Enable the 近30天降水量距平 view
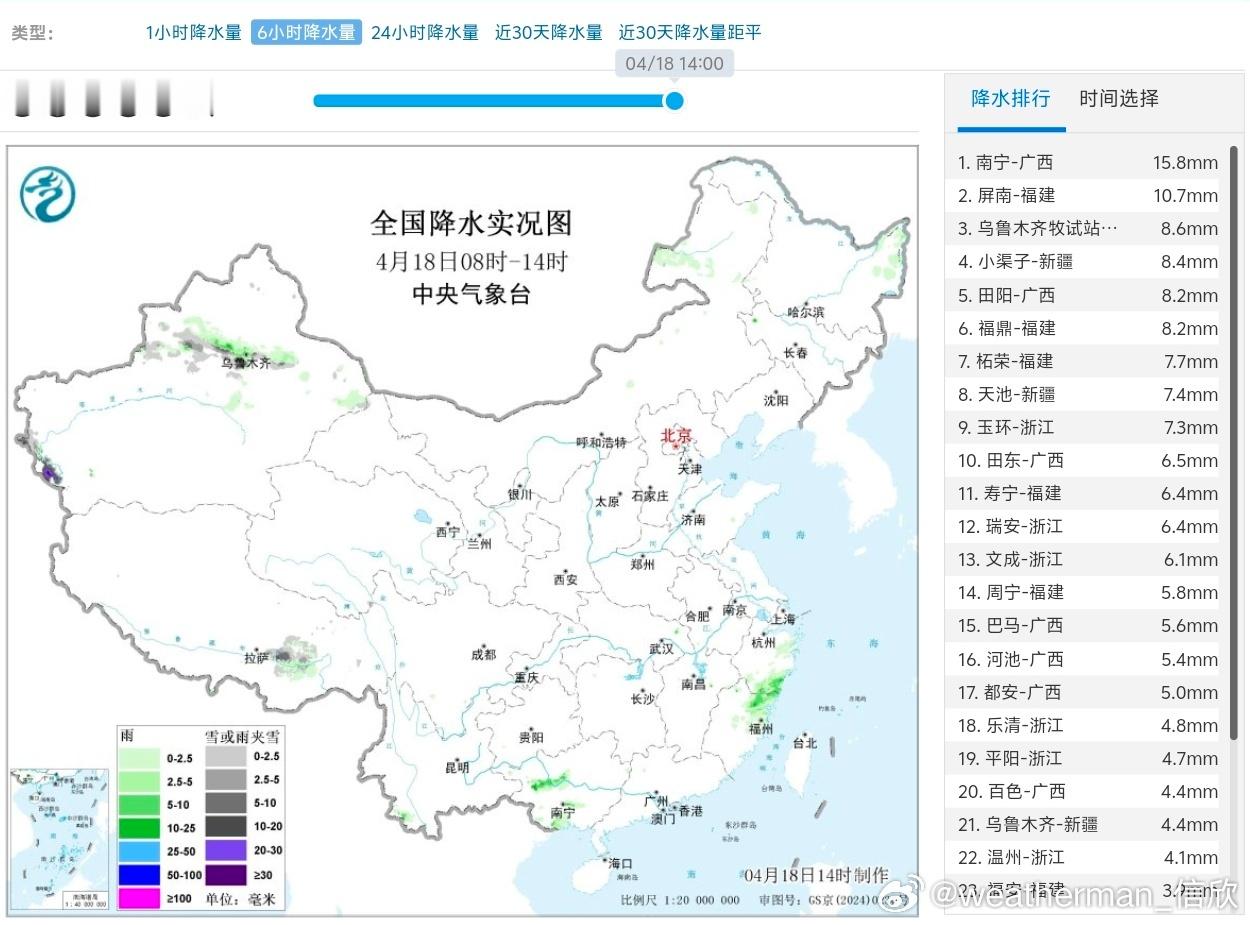Viewport: 1250px width, 925px height. pos(688,32)
